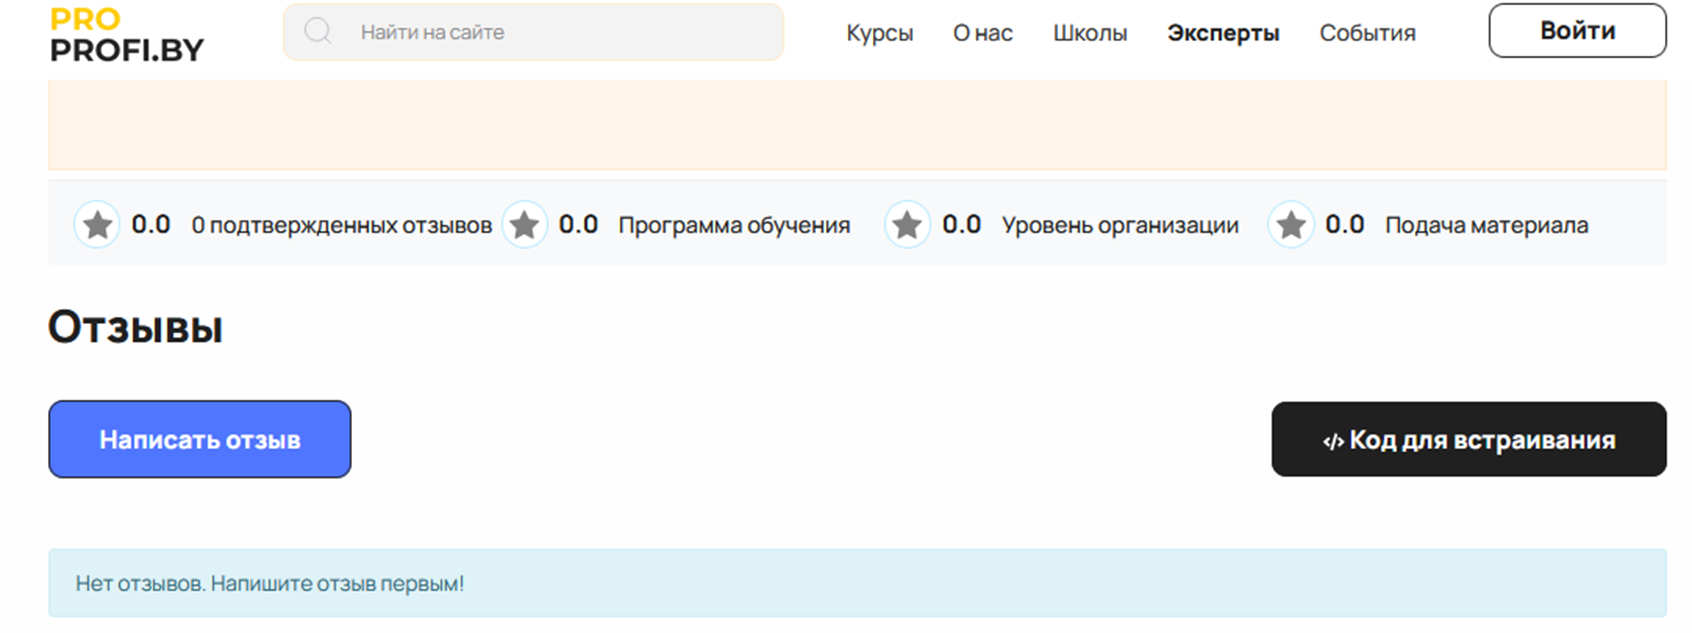Click the Войти button
Screen dimensions: 1692x633
1576,31
